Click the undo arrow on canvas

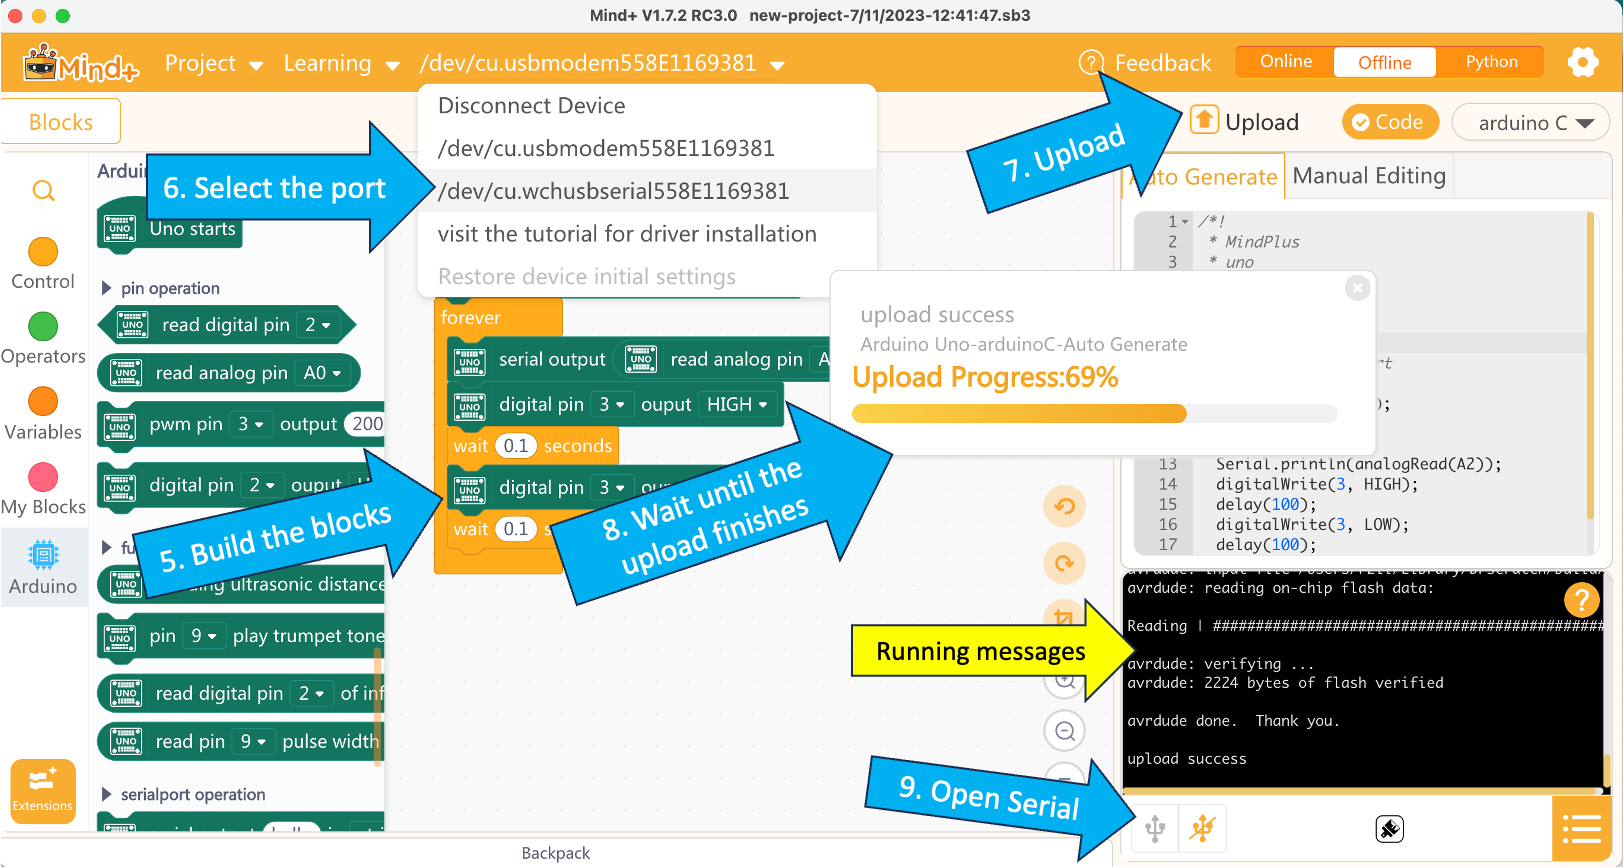[x=1064, y=506]
